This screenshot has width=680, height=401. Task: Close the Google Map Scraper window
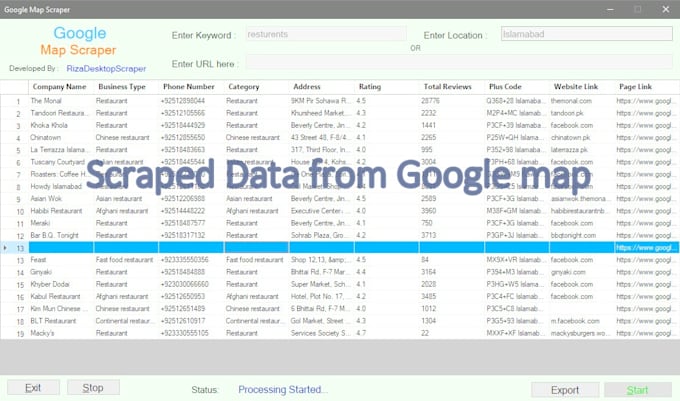tap(666, 9)
